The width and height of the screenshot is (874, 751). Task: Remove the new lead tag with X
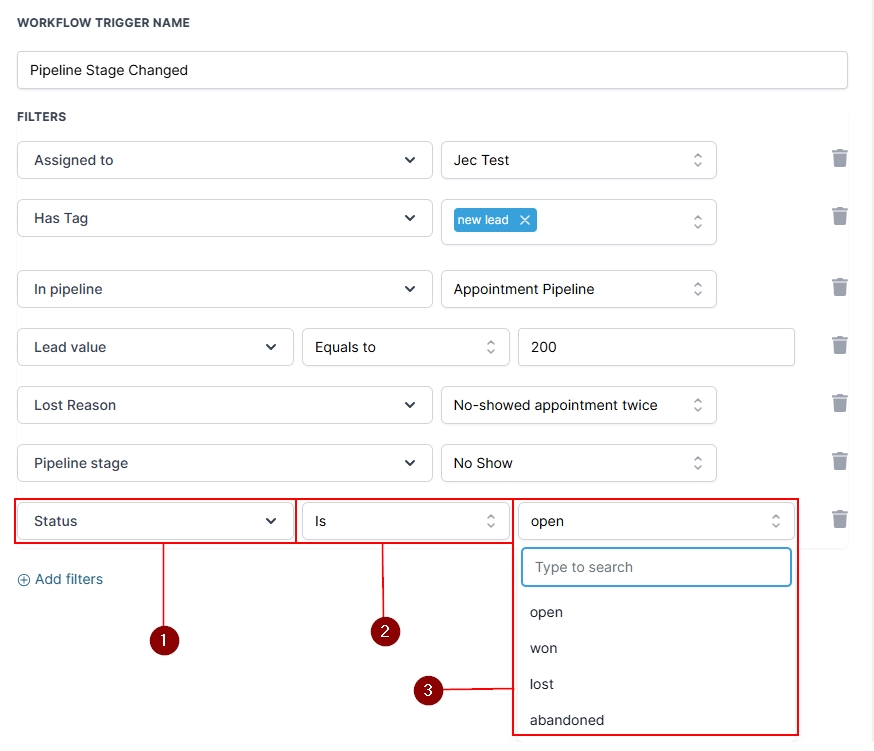[x=524, y=220]
